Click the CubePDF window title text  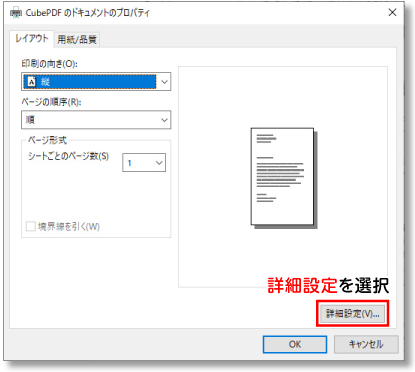pyautogui.click(x=88, y=13)
